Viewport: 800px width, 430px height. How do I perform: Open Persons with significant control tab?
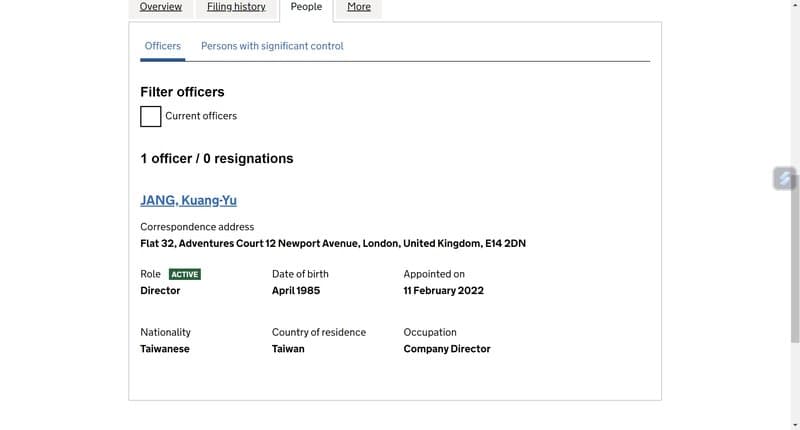tap(272, 46)
